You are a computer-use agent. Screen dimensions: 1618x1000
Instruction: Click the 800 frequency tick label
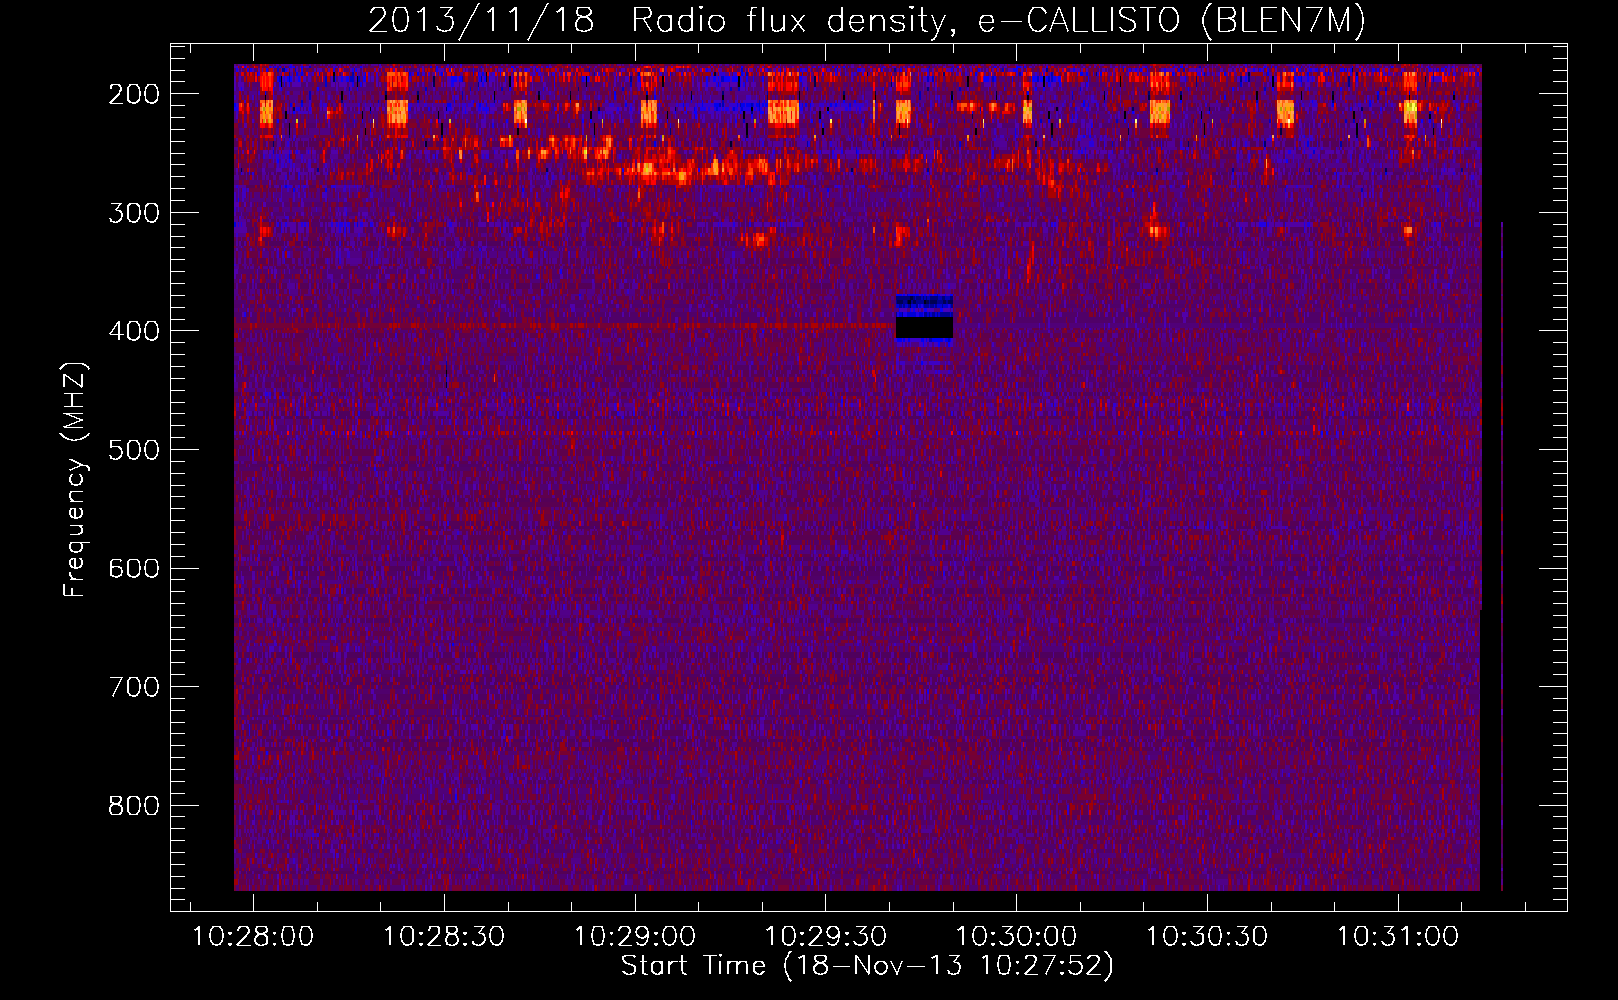click(x=134, y=806)
